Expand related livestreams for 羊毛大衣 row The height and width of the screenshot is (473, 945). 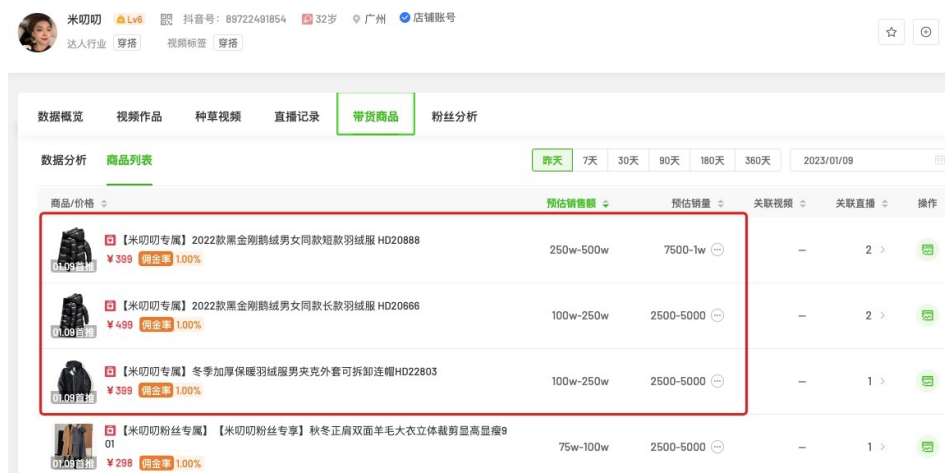[x=882, y=447]
